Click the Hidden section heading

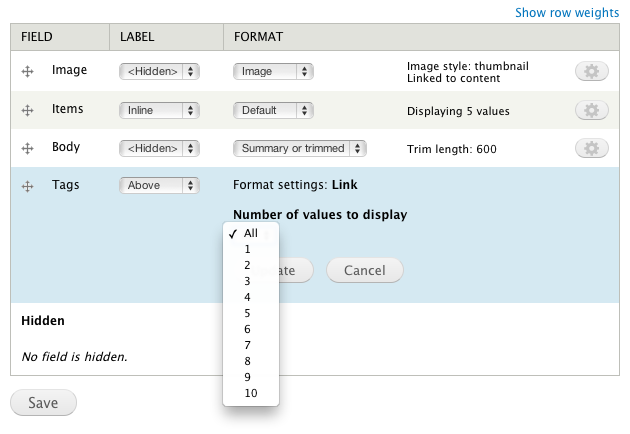coord(43,321)
